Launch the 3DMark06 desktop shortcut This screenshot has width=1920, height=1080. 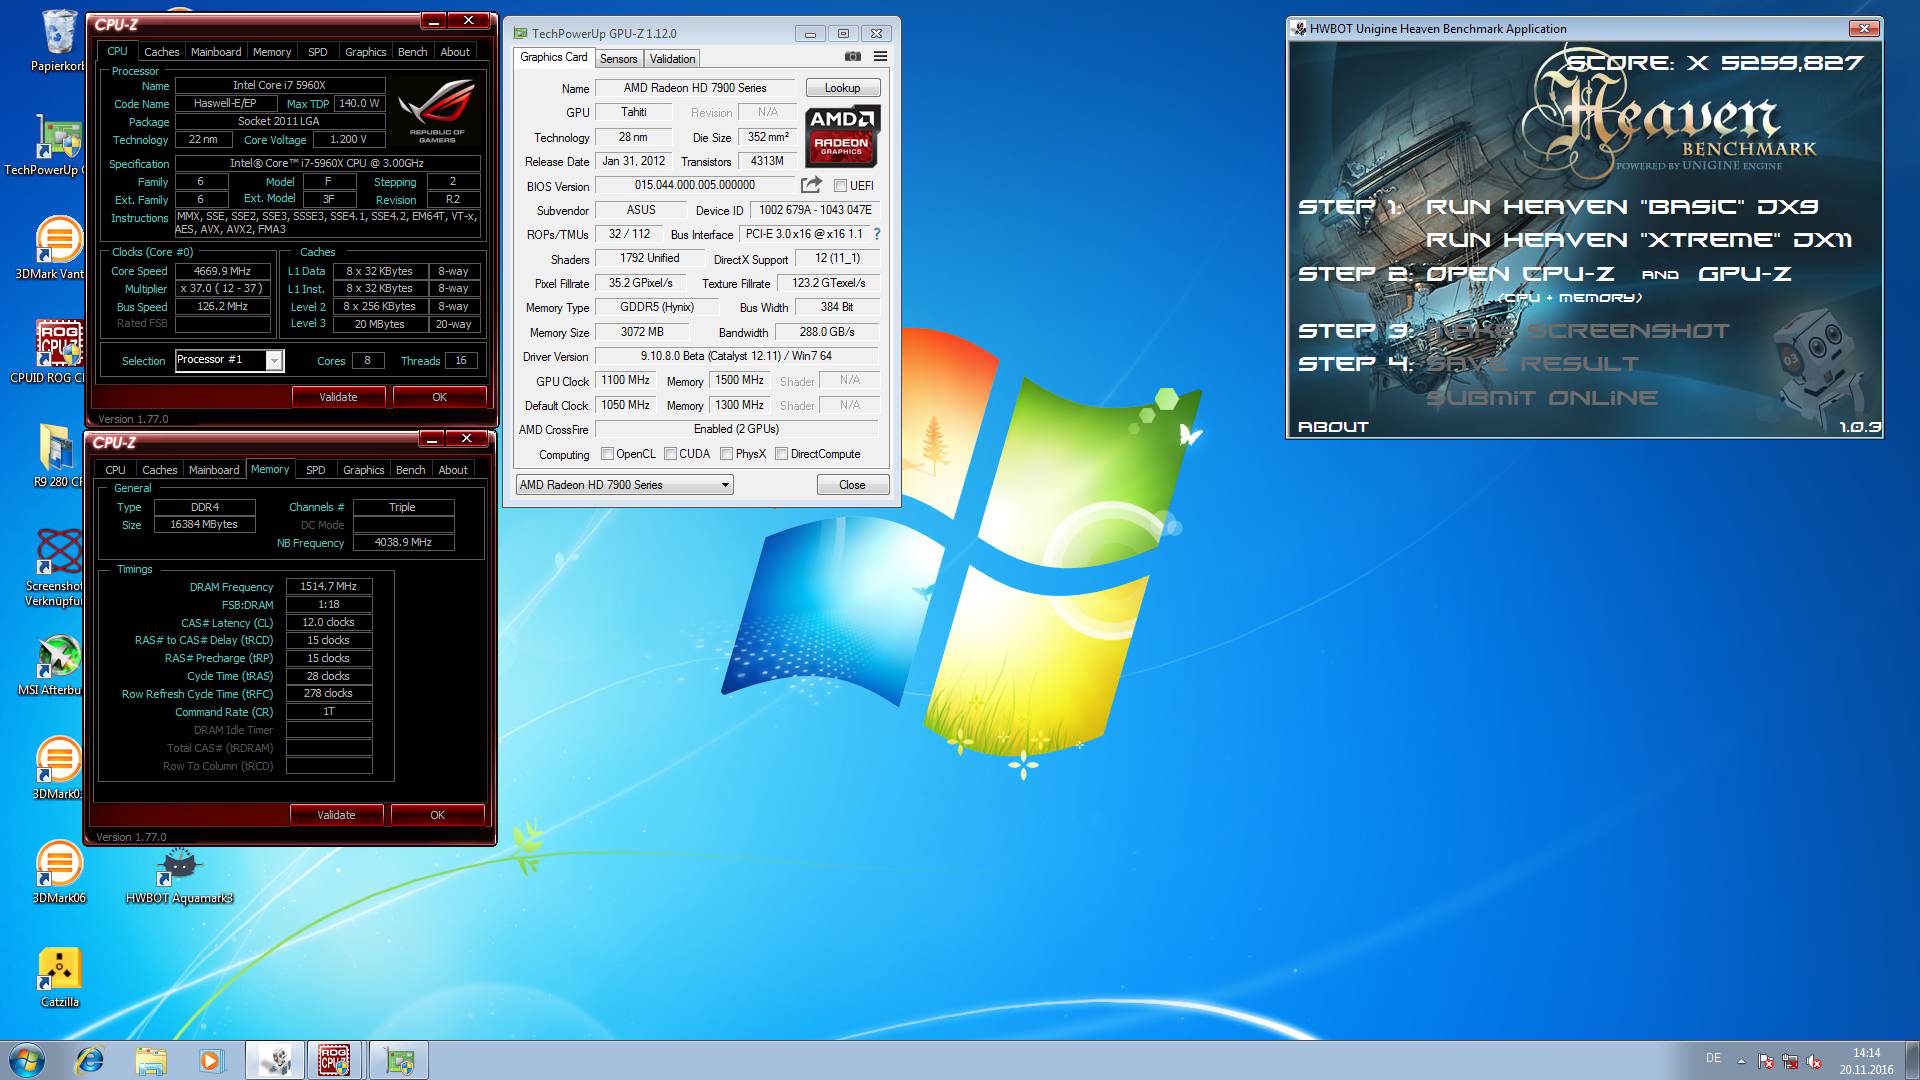[x=59, y=872]
